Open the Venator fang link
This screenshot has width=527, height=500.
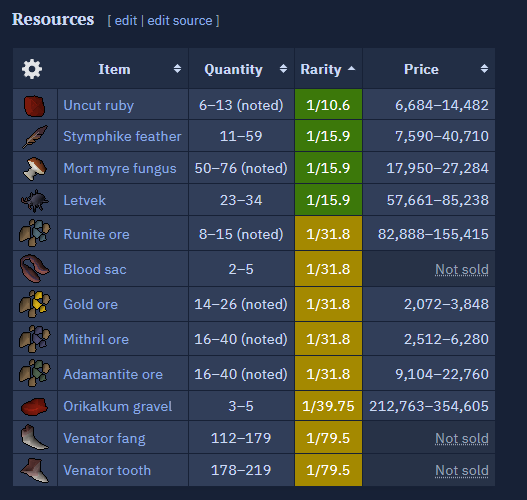104,439
